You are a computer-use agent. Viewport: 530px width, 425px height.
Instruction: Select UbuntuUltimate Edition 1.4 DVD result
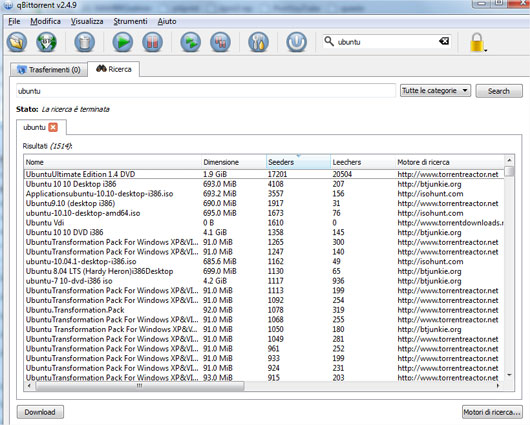point(264,174)
